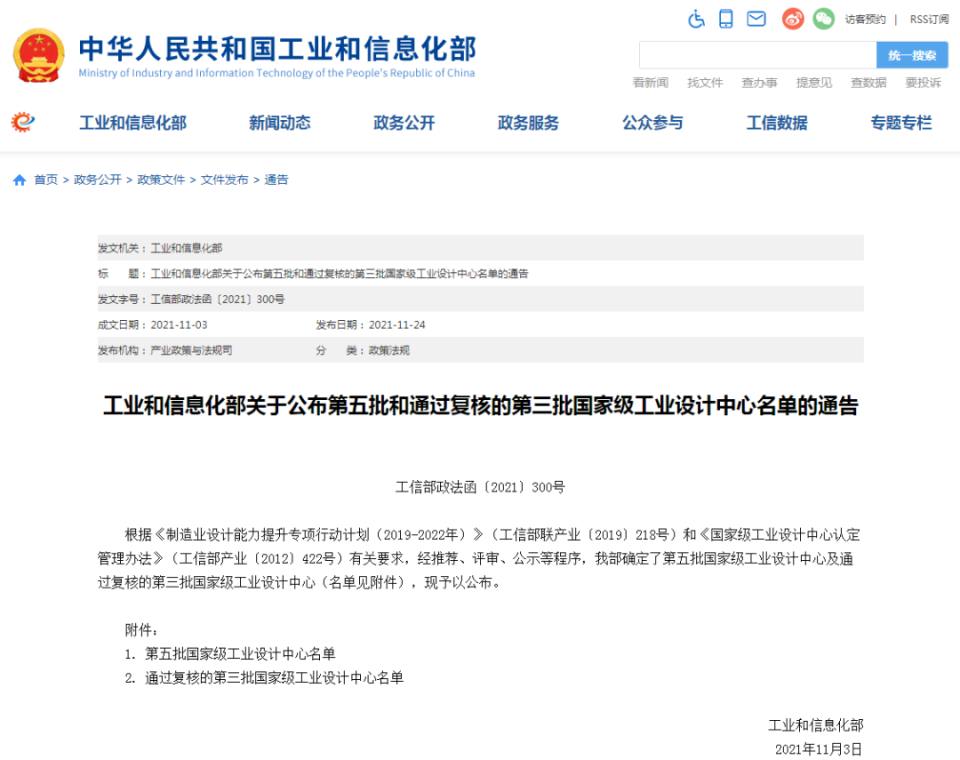Open the 政务公开 menu
This screenshot has width=960, height=760.
[404, 123]
